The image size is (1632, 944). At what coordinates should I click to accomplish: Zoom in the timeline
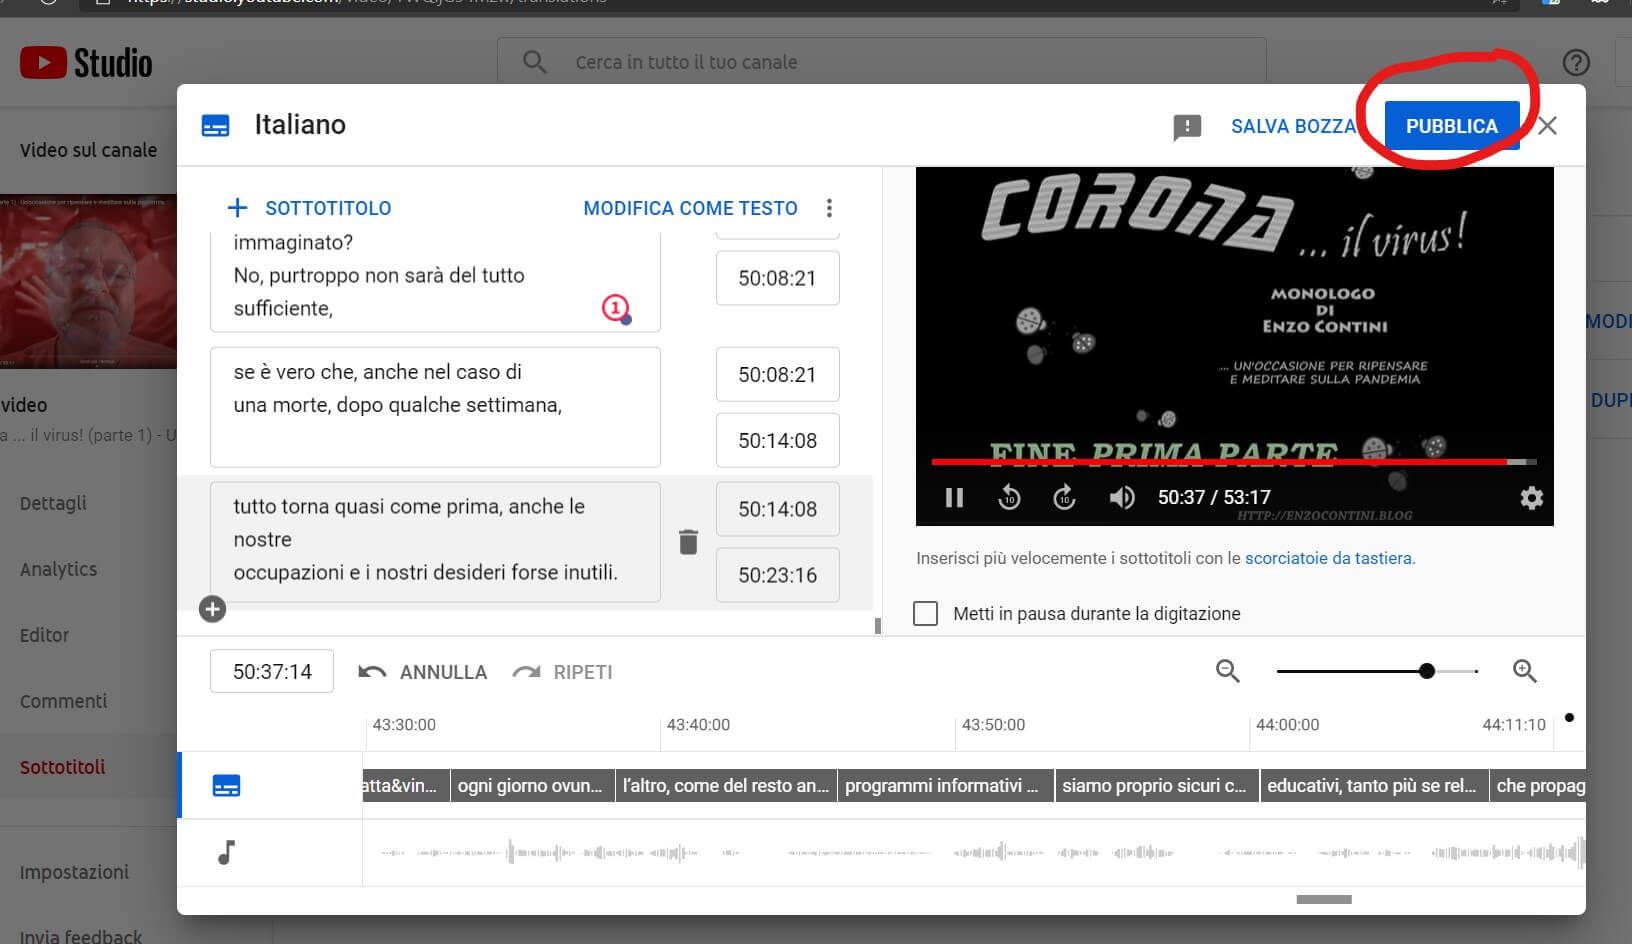1524,671
